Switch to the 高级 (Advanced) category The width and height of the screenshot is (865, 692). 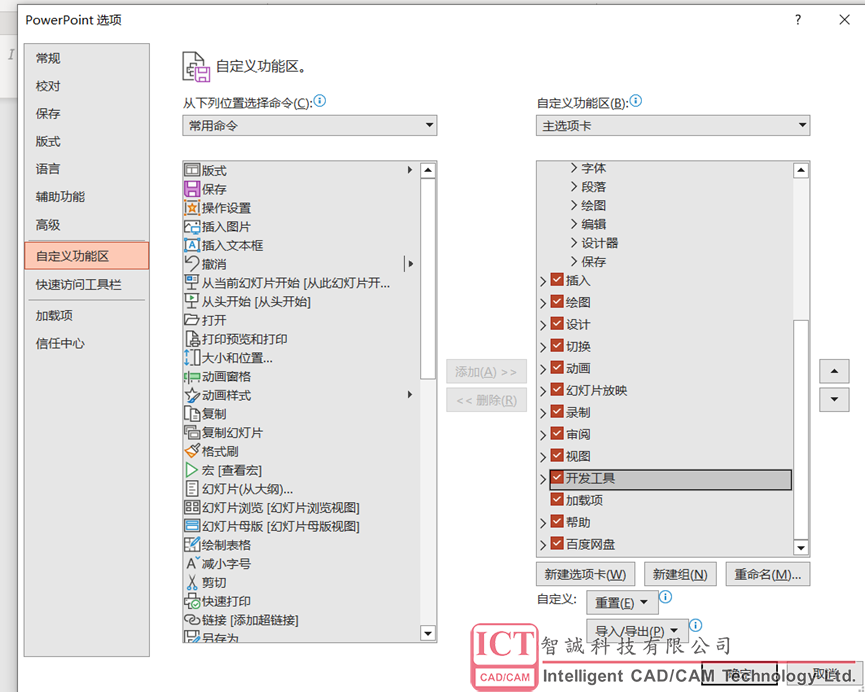click(x=48, y=225)
